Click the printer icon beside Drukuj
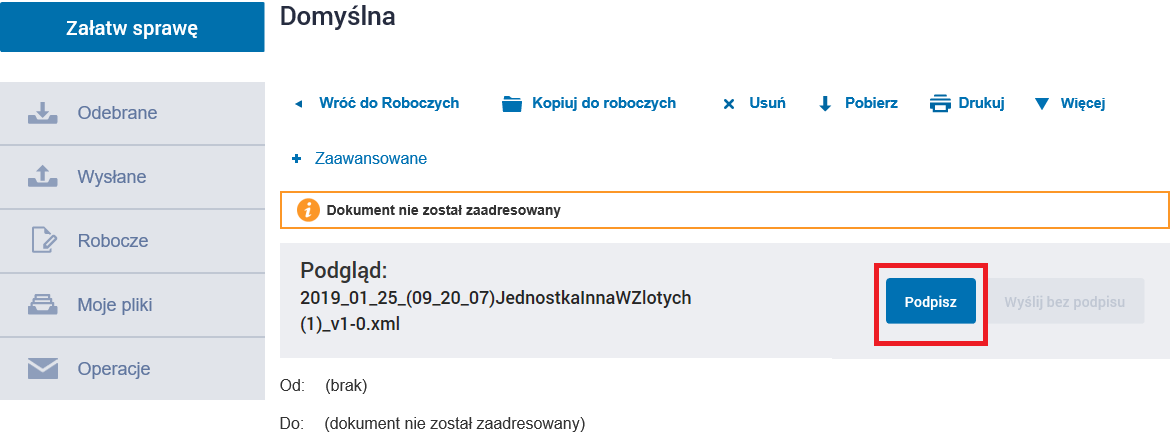 click(x=939, y=103)
